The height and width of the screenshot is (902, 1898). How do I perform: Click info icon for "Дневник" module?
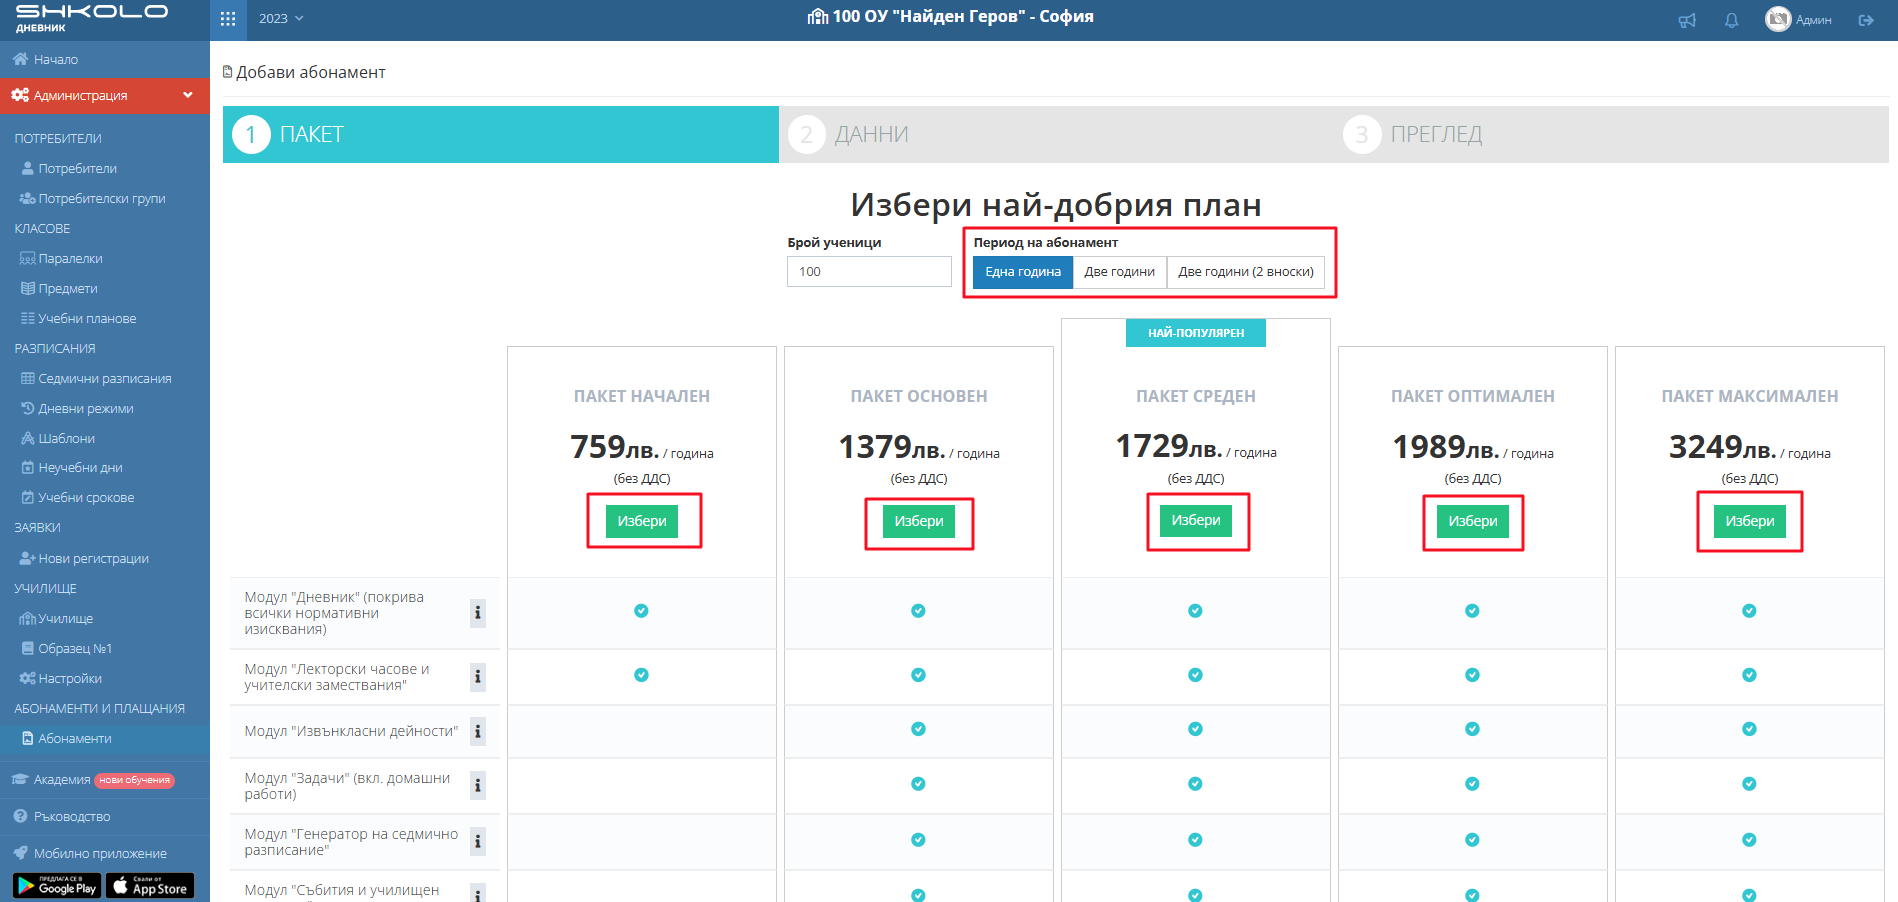(x=478, y=613)
